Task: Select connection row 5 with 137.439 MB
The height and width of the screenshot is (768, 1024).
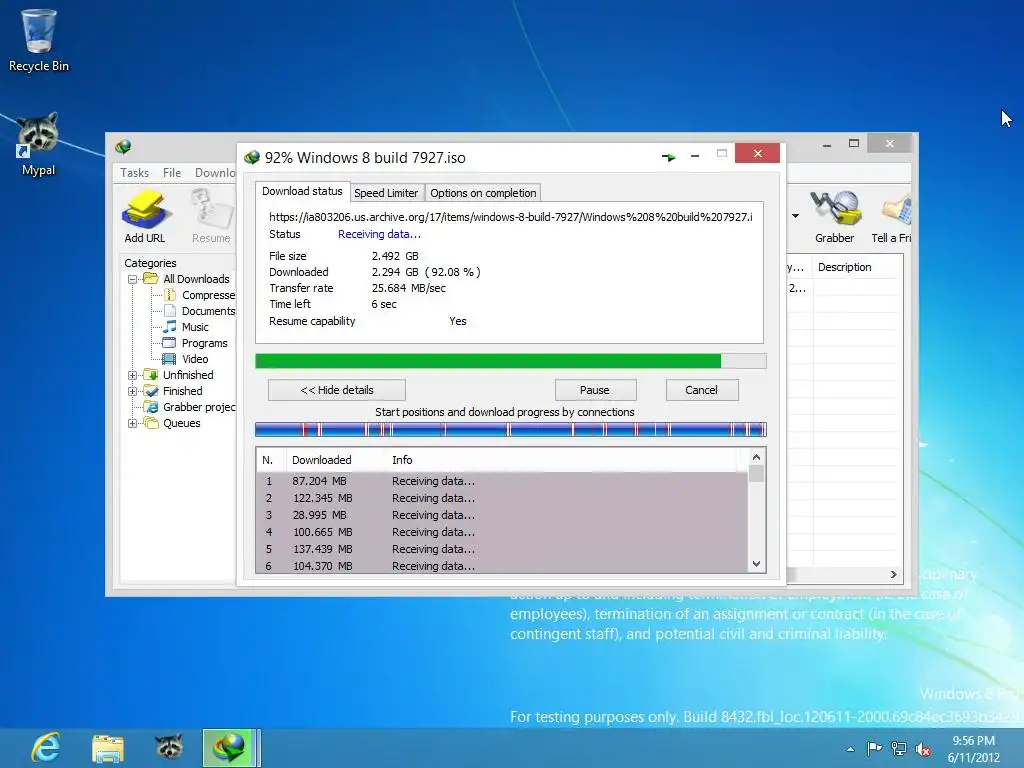Action: pos(502,549)
